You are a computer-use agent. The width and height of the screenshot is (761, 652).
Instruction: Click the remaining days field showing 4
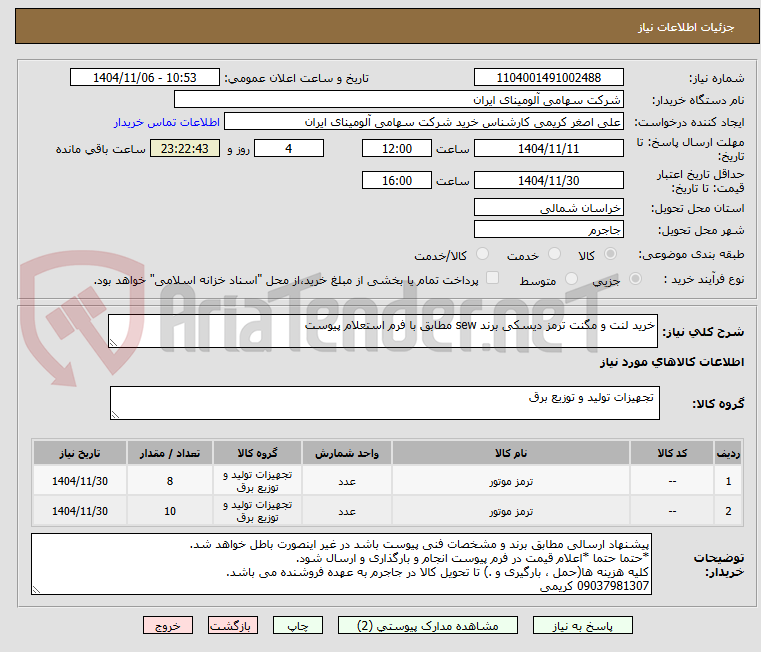(289, 148)
